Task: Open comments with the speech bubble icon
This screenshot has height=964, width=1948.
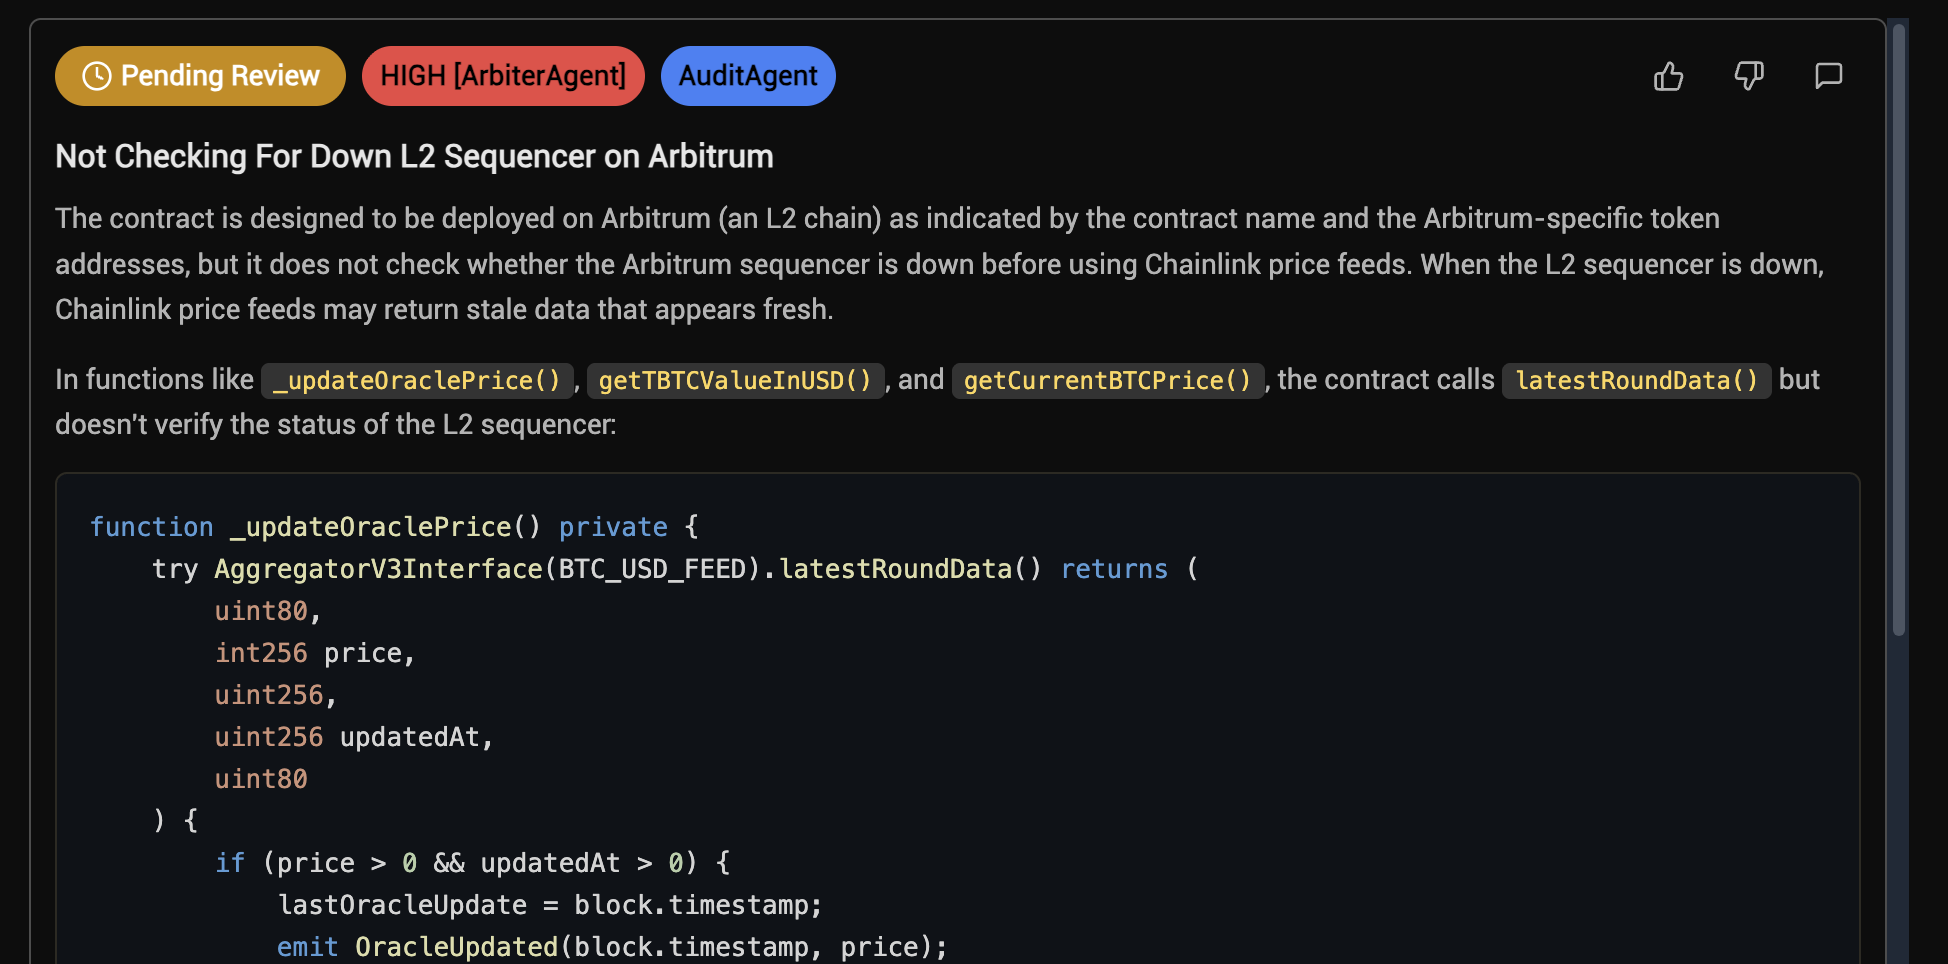Action: pos(1828,76)
